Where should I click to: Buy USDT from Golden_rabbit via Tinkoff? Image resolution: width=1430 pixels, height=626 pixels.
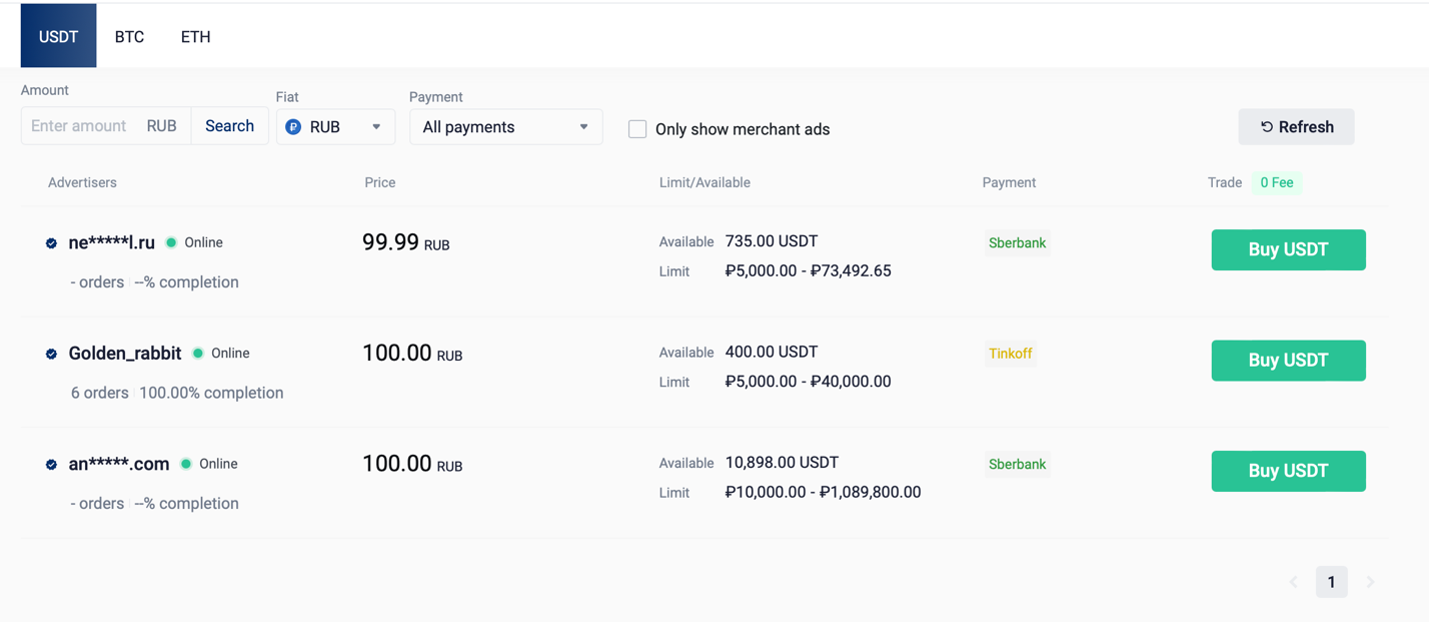1288,360
